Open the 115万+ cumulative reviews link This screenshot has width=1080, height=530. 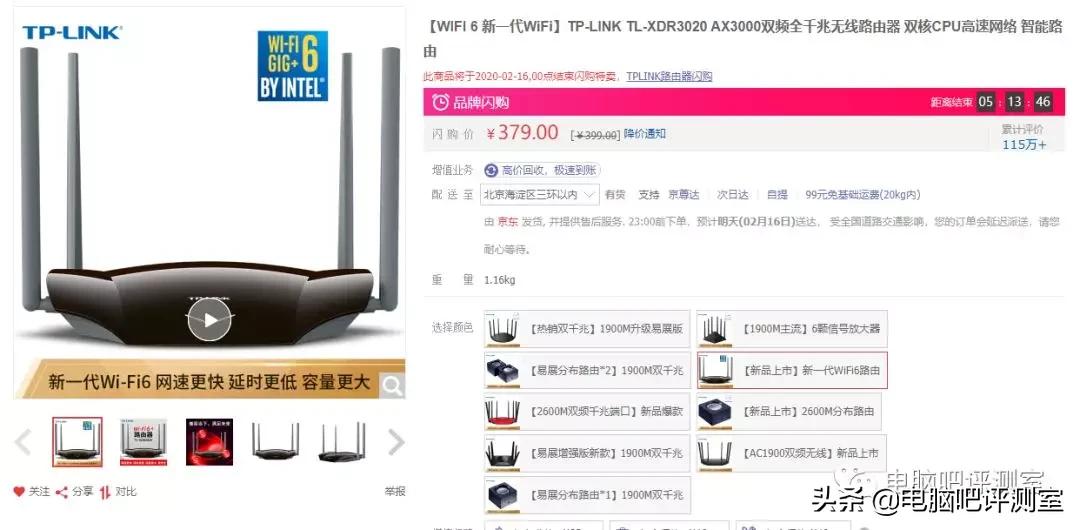pyautogui.click(x=1024, y=145)
